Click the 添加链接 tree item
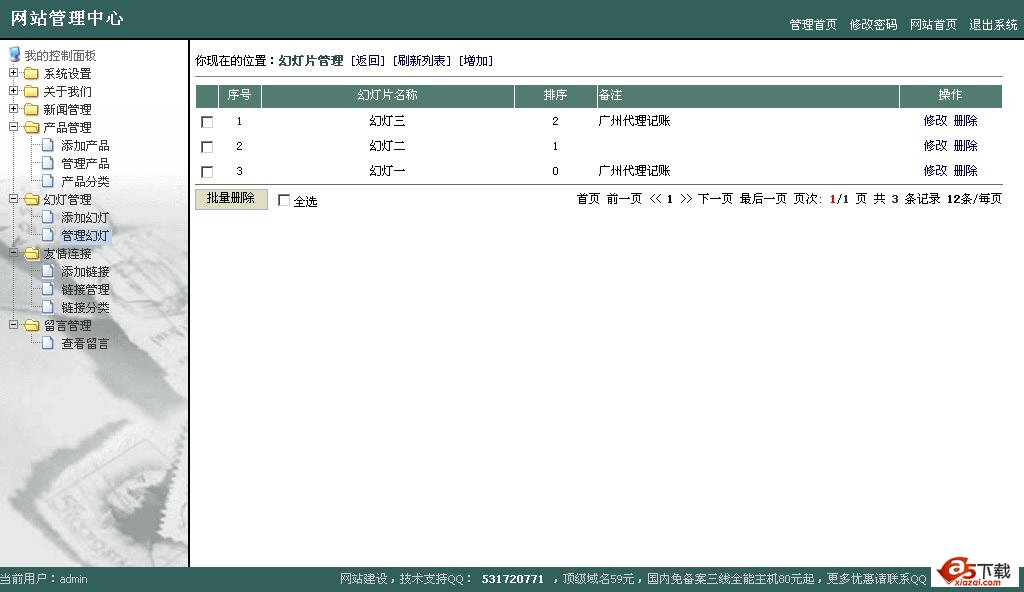 tap(85, 272)
